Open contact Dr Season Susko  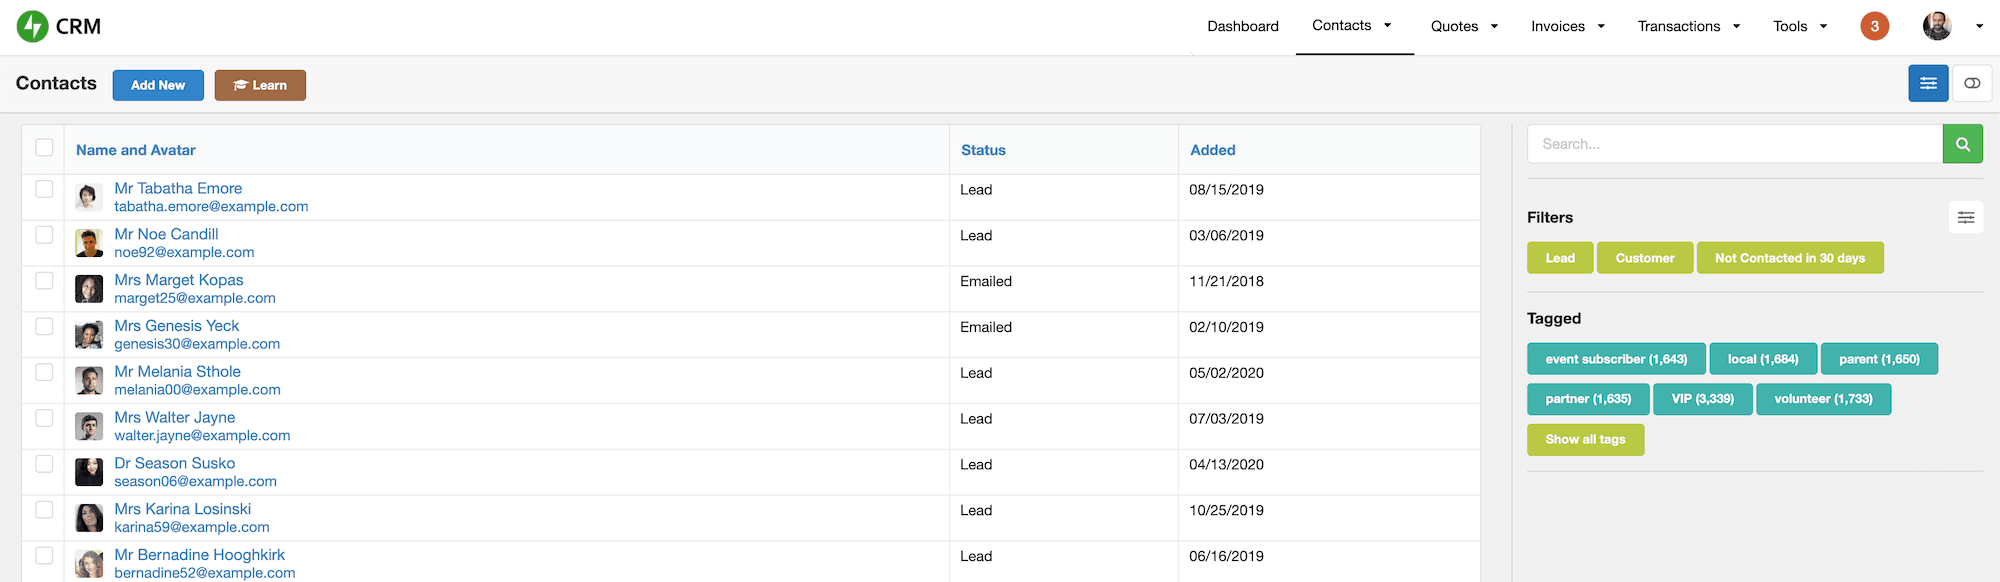(x=175, y=463)
